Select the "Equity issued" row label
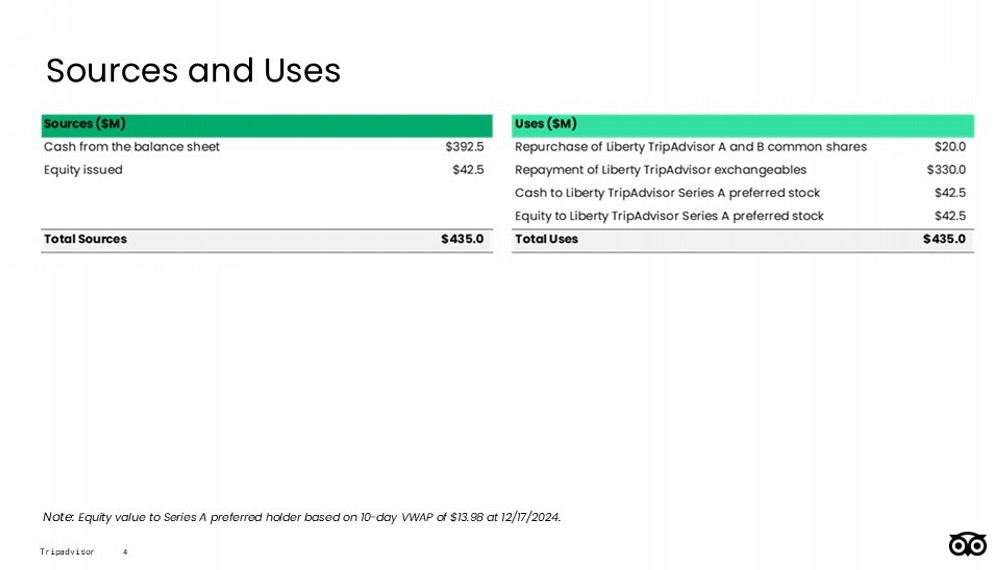 pyautogui.click(x=83, y=170)
